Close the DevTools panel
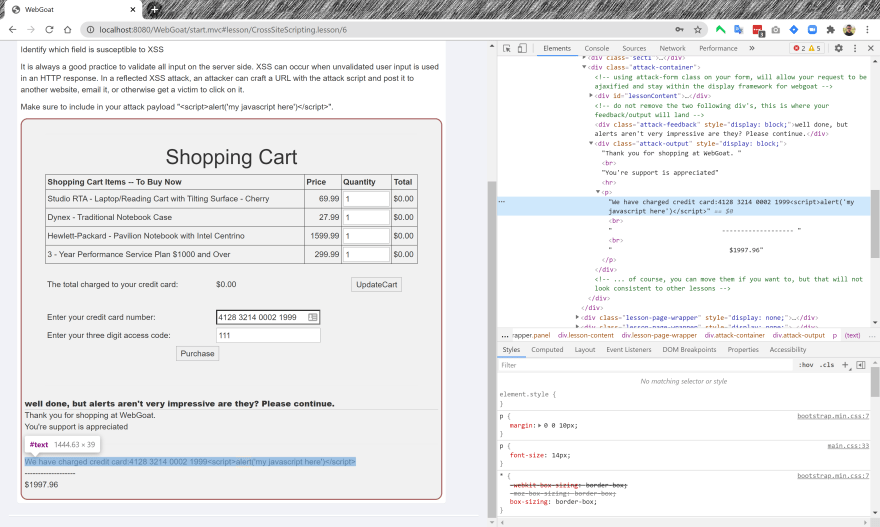This screenshot has height=527, width=880. click(871, 48)
